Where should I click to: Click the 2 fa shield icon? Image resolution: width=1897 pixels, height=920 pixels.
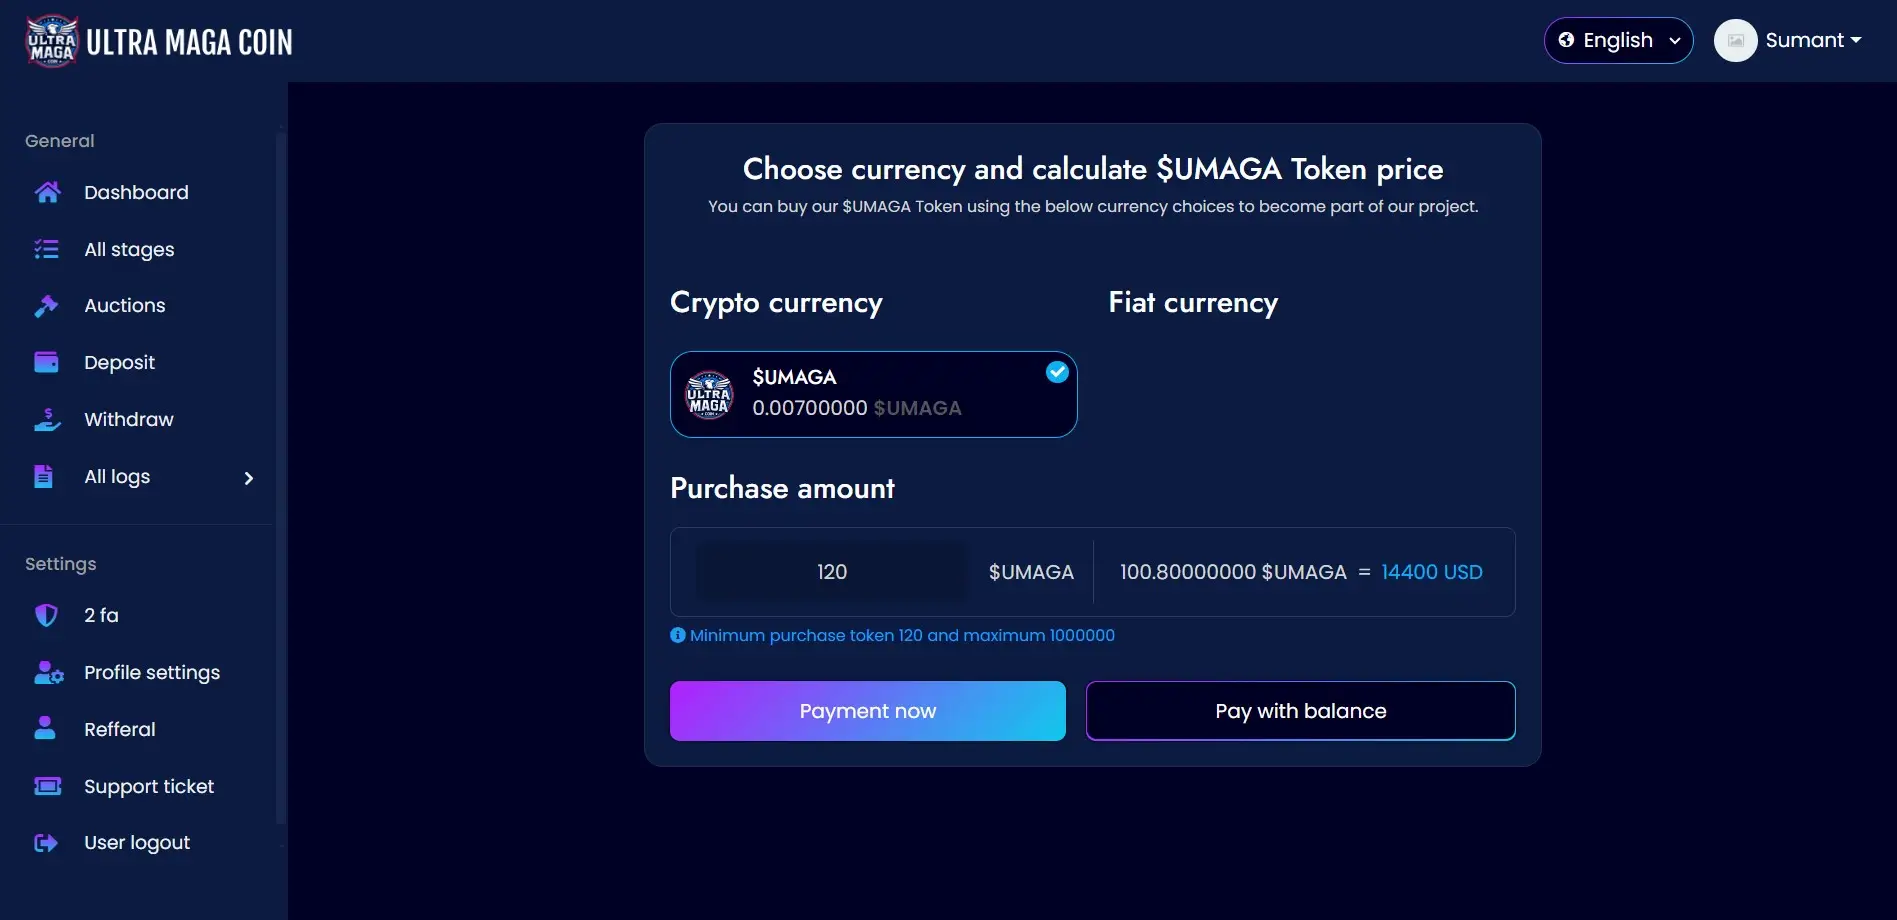tap(47, 615)
